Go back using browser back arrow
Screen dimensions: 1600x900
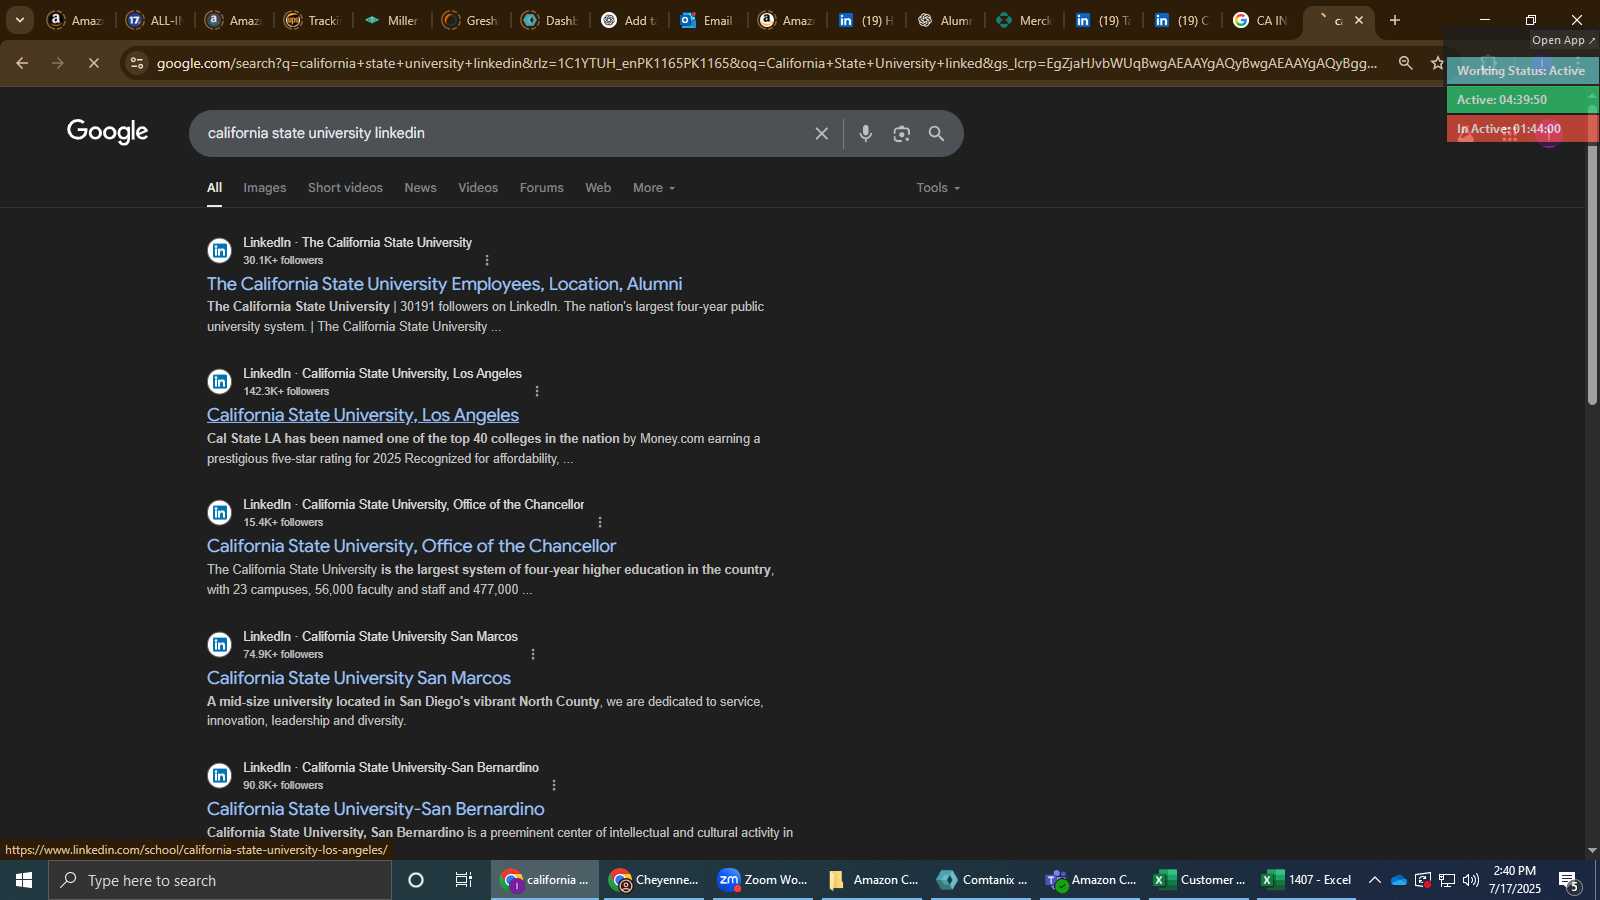click(22, 63)
